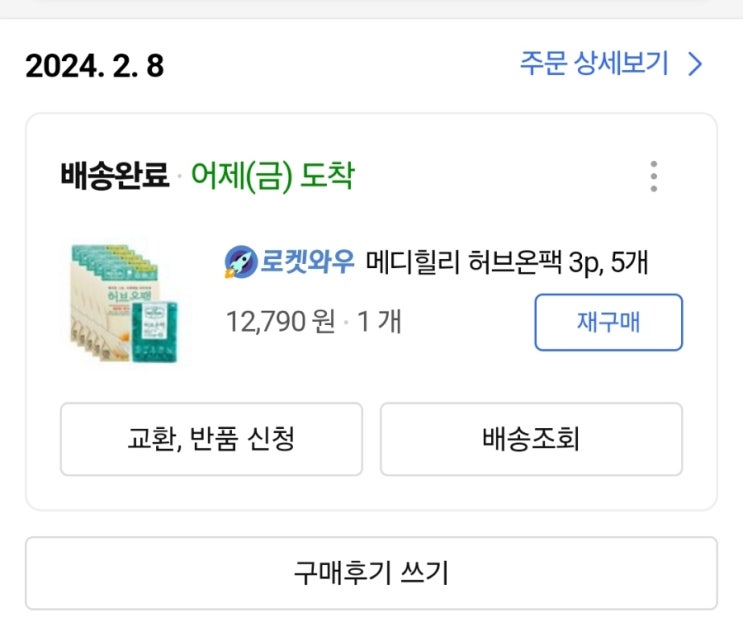This screenshot has width=743, height=622.
Task: Open the three-dot more options menu
Action: [x=653, y=177]
